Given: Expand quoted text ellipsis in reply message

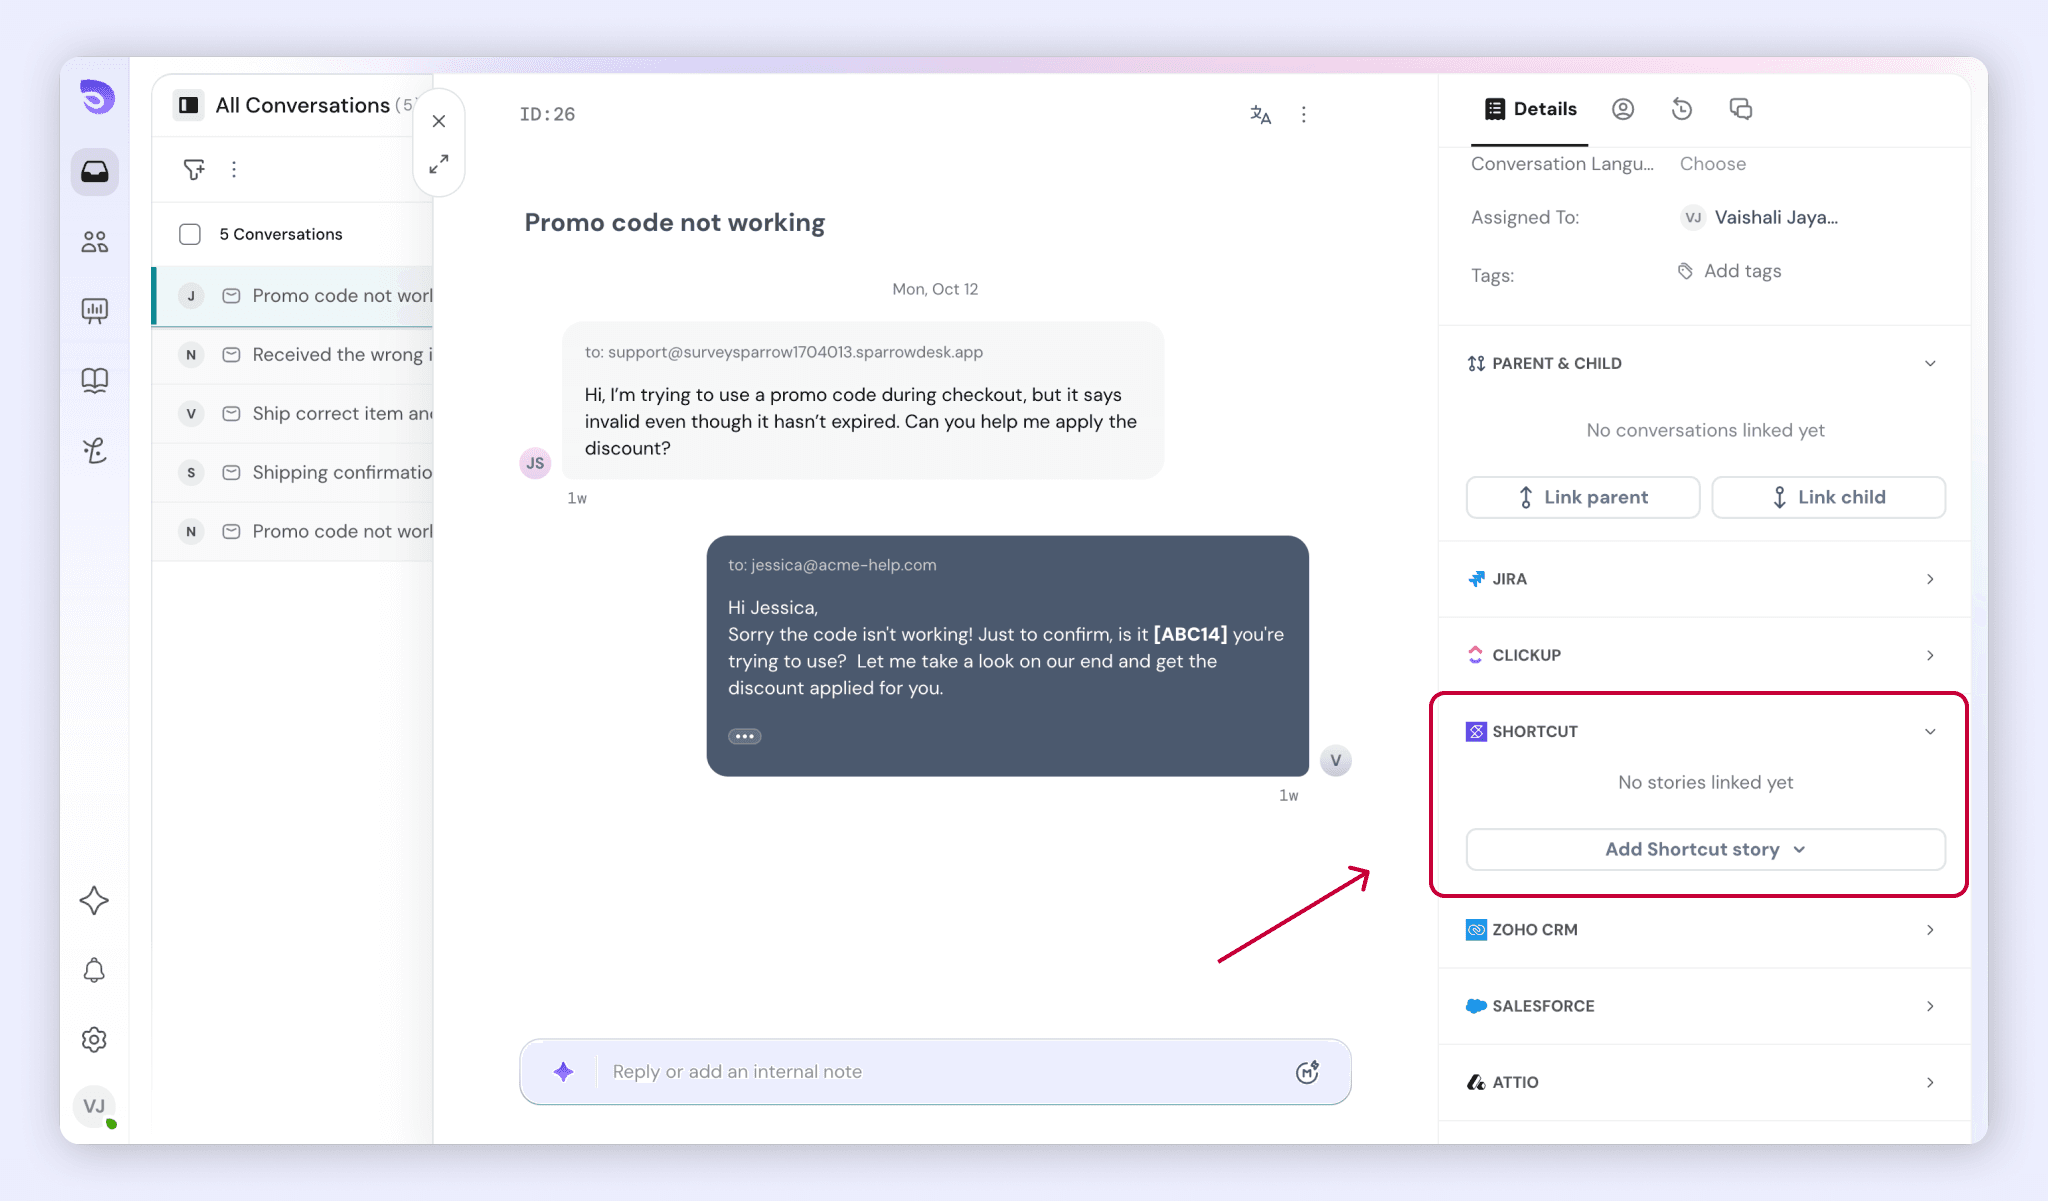Looking at the screenshot, I should (744, 736).
